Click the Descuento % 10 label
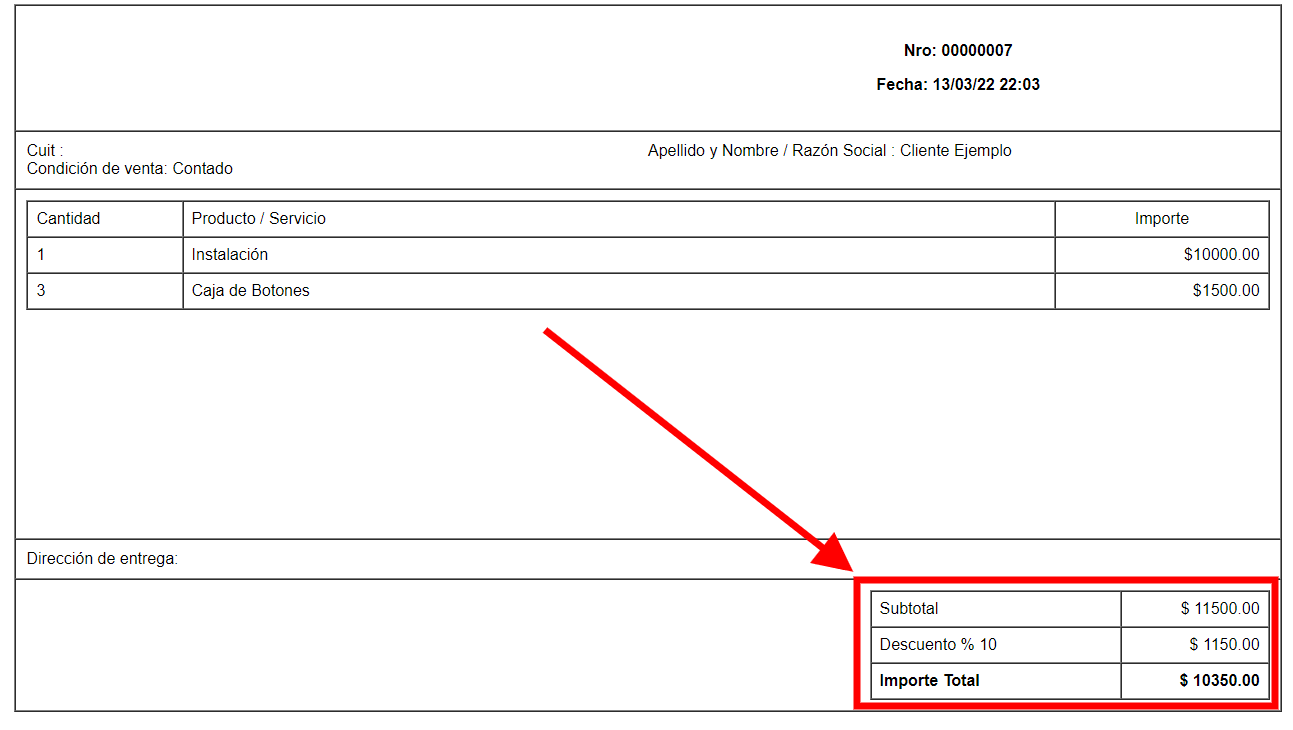The width and height of the screenshot is (1293, 730). coord(938,645)
